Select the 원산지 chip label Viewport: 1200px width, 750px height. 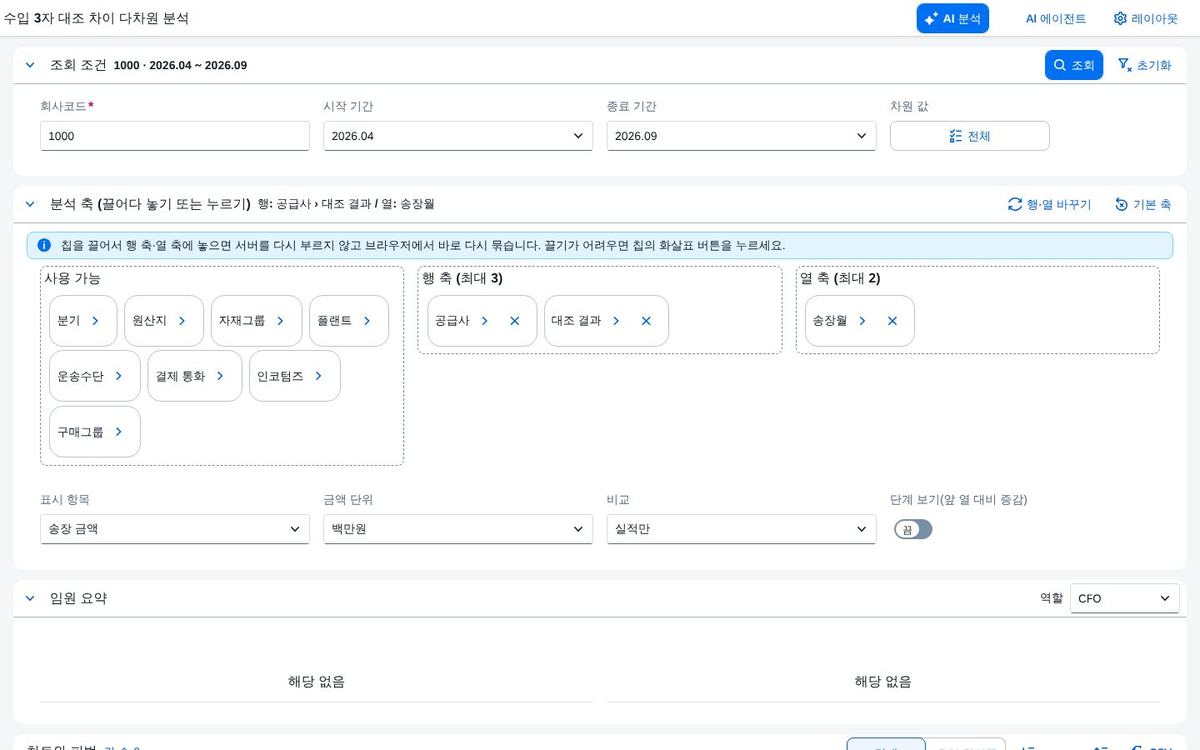point(149,321)
